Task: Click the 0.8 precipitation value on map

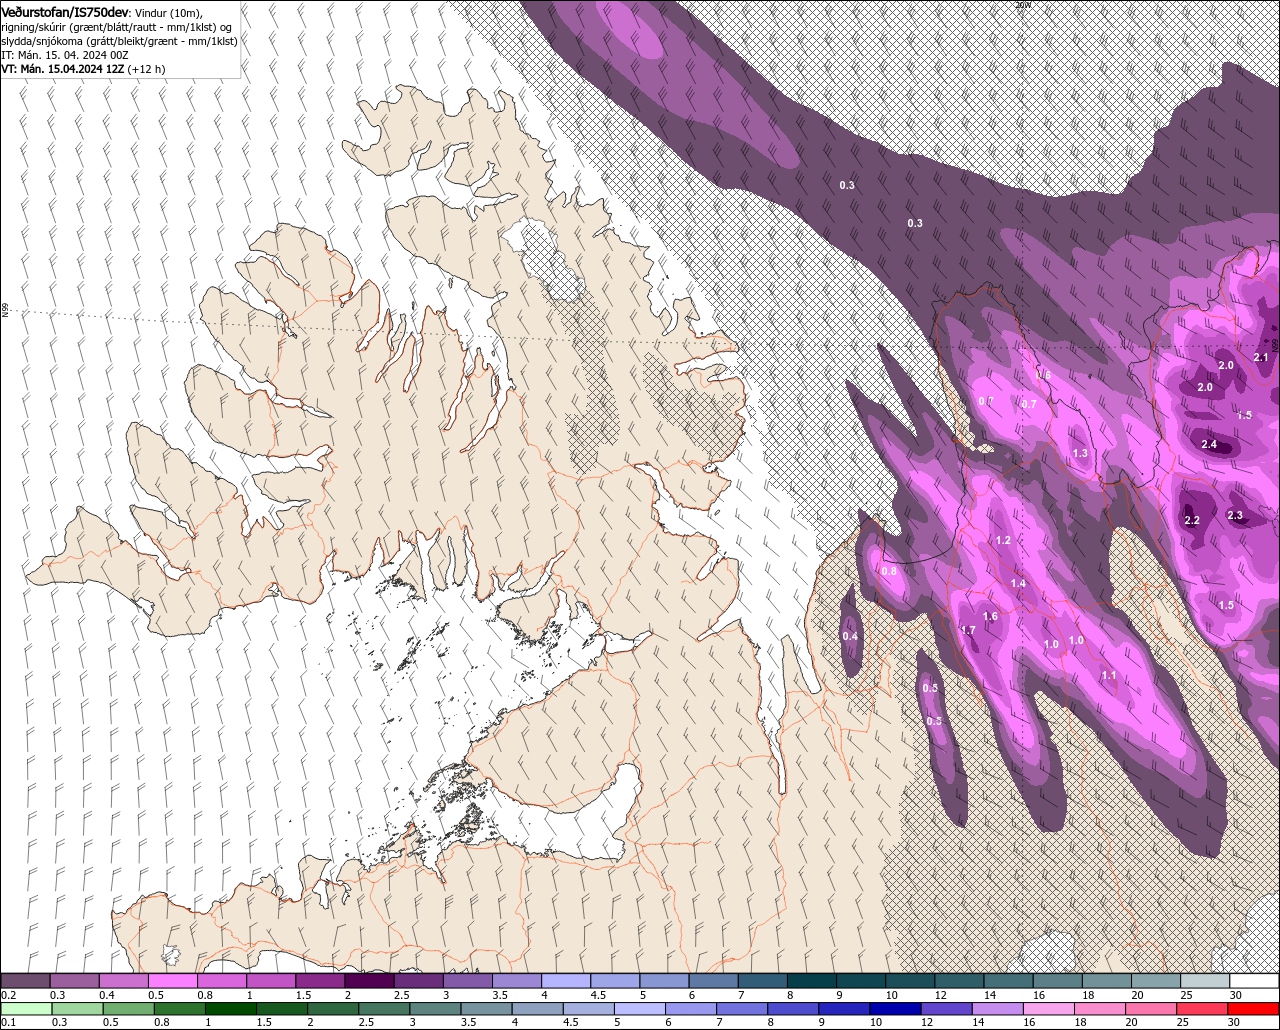Action: pos(889,571)
